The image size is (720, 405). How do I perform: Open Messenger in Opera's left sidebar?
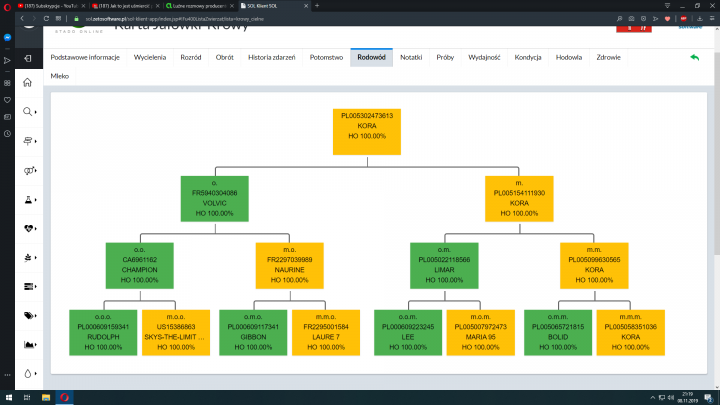7,40
